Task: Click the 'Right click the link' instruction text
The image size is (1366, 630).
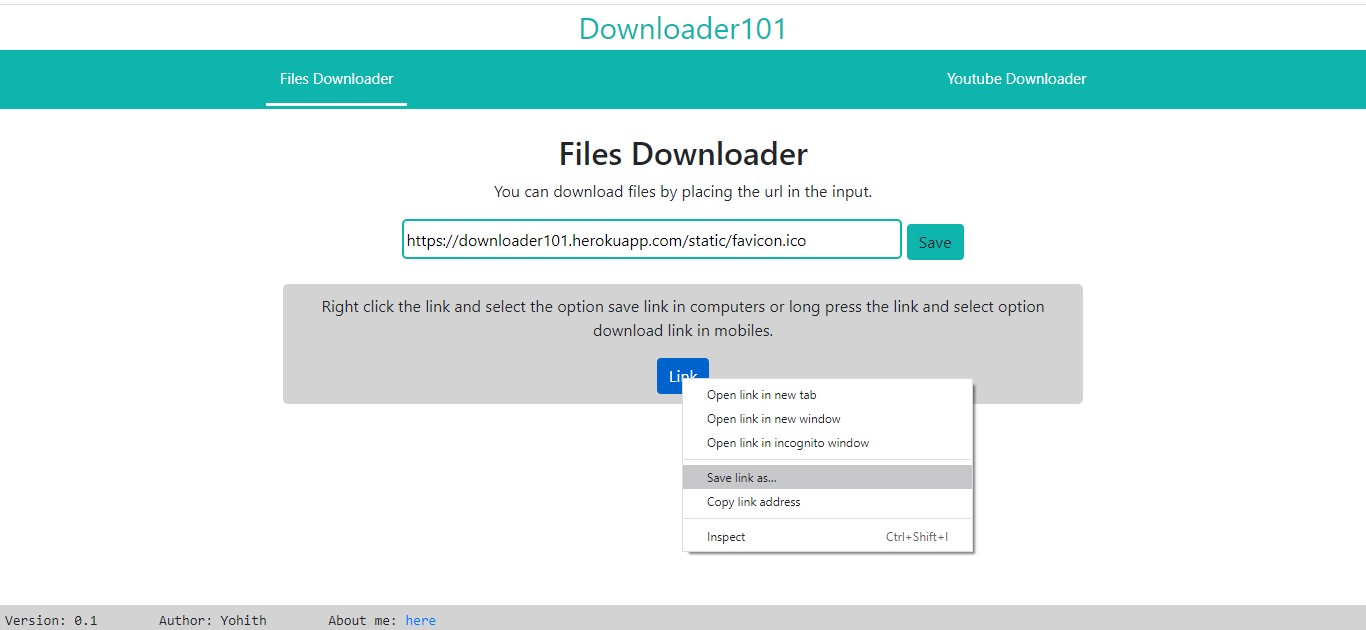Action: (683, 318)
